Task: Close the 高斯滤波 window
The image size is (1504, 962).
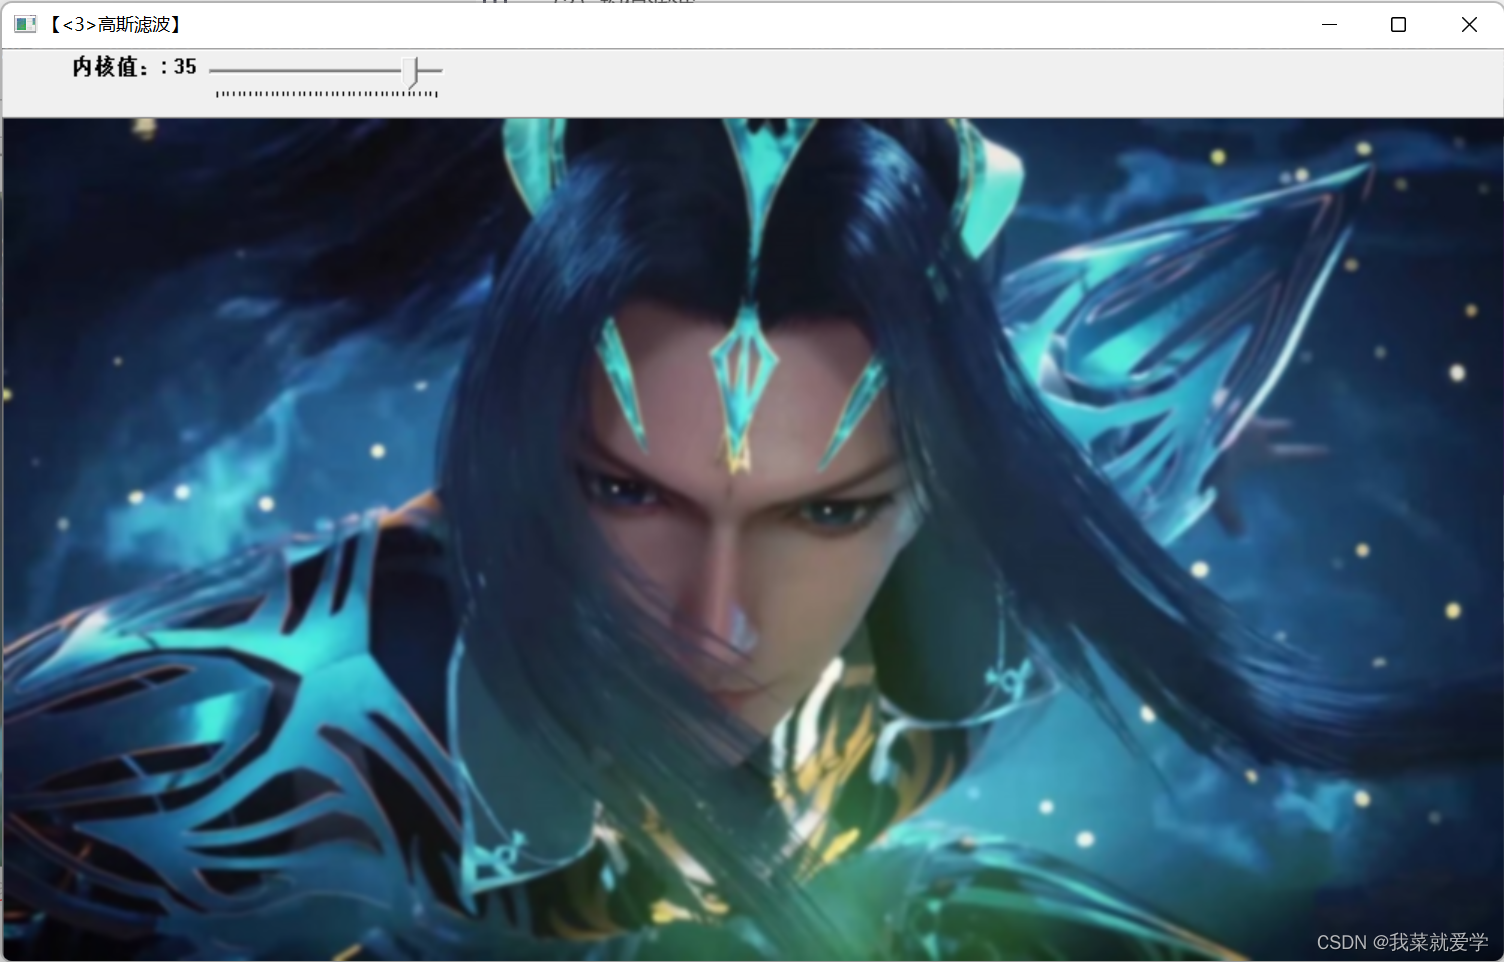Action: [1468, 24]
